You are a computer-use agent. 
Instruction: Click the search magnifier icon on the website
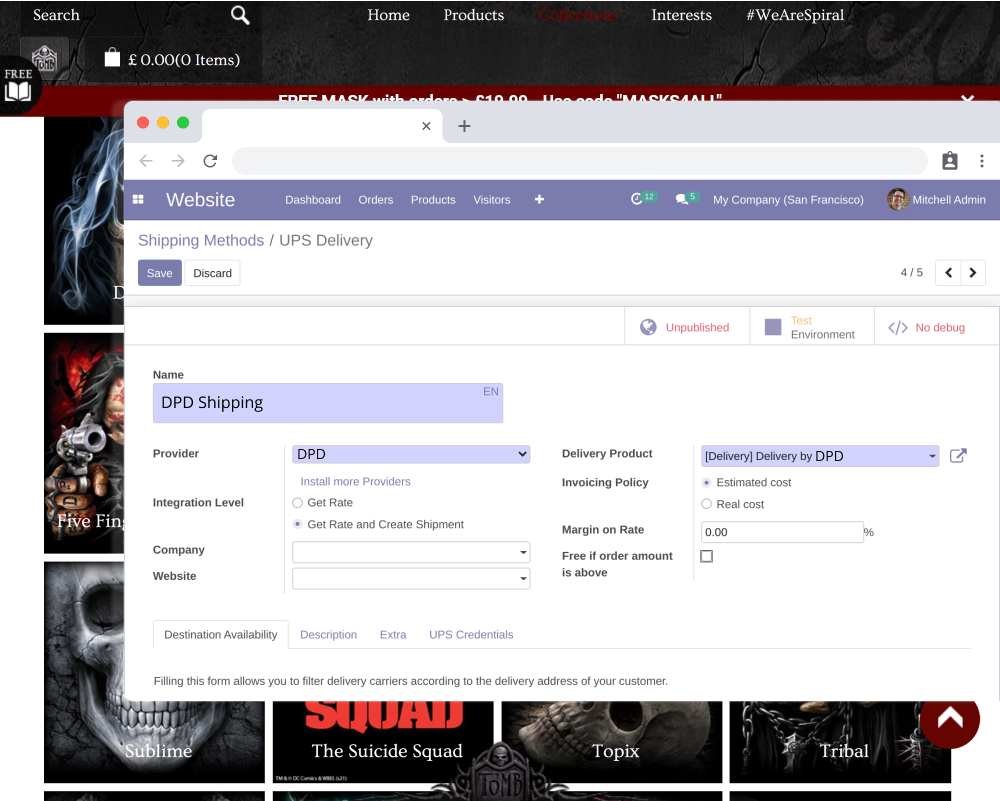[x=240, y=15]
